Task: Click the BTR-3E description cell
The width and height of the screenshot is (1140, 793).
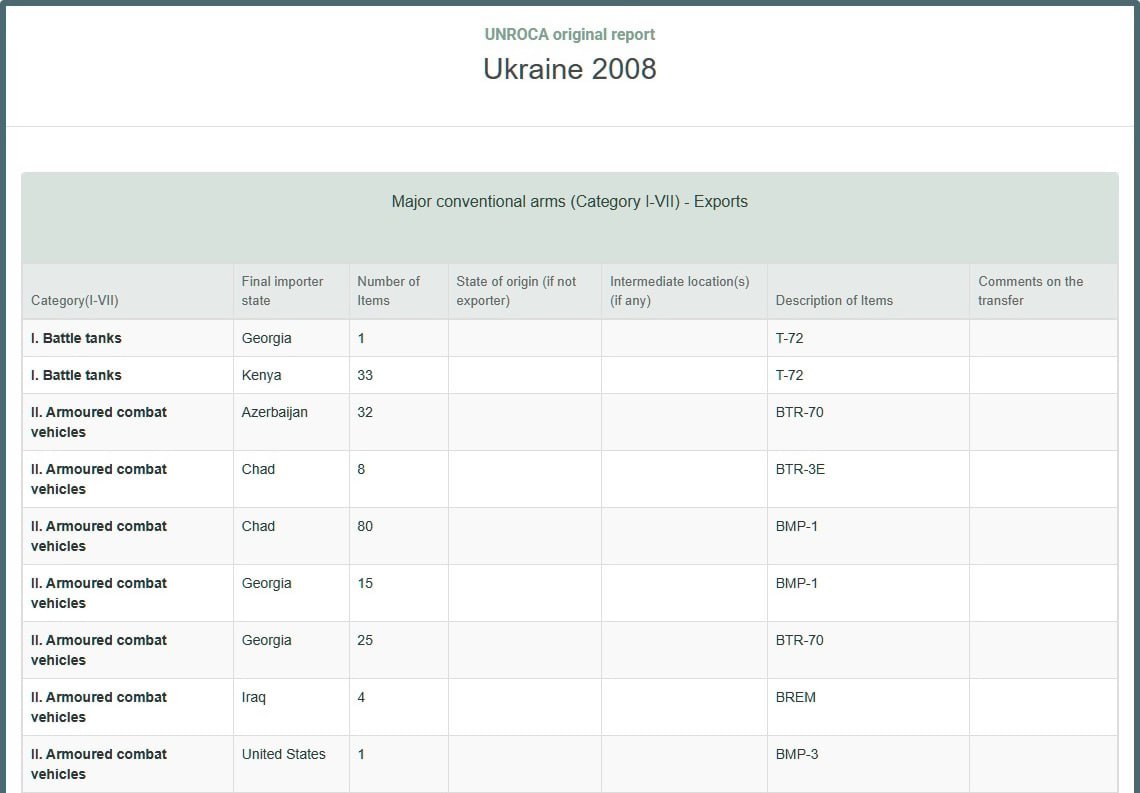Action: [800, 469]
